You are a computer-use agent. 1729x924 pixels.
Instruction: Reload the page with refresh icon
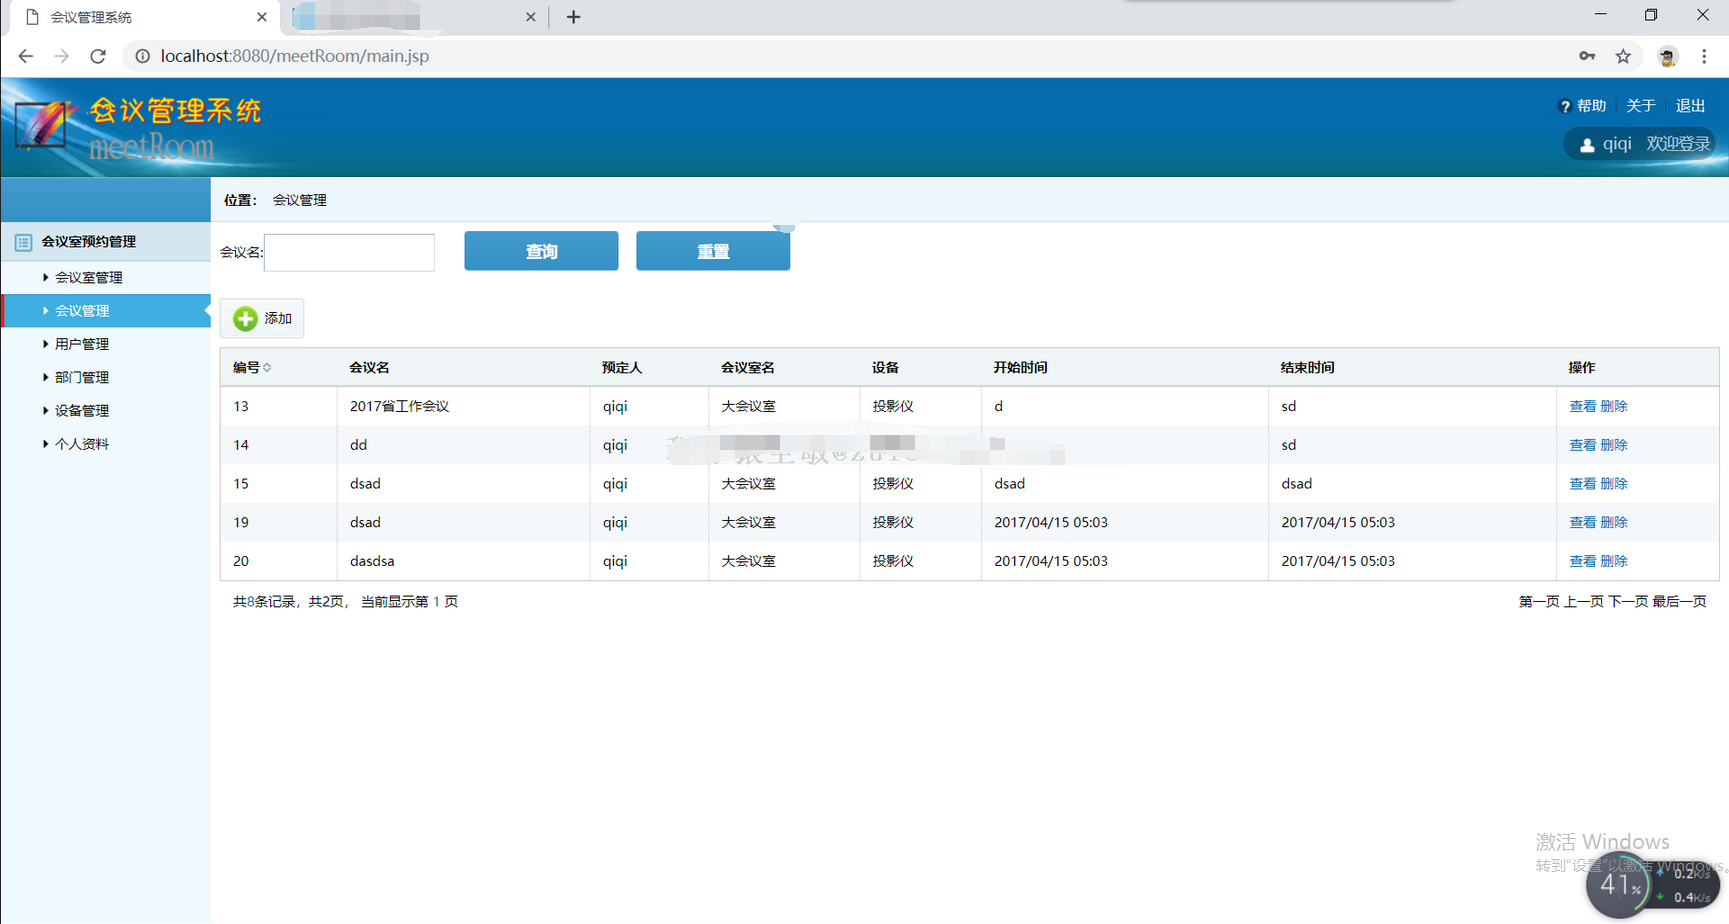tap(98, 56)
